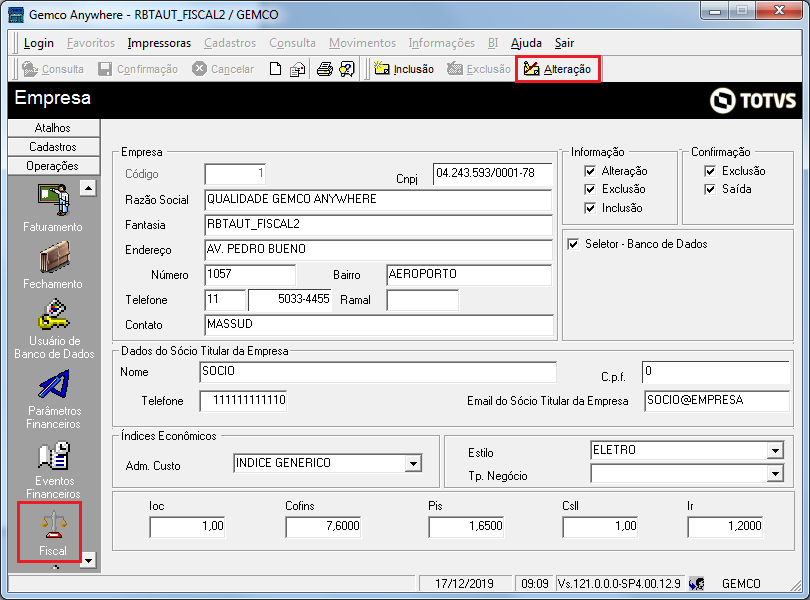Open Usuário de Banco de Dados icon
Screen dimensions: 810x600
(54, 314)
